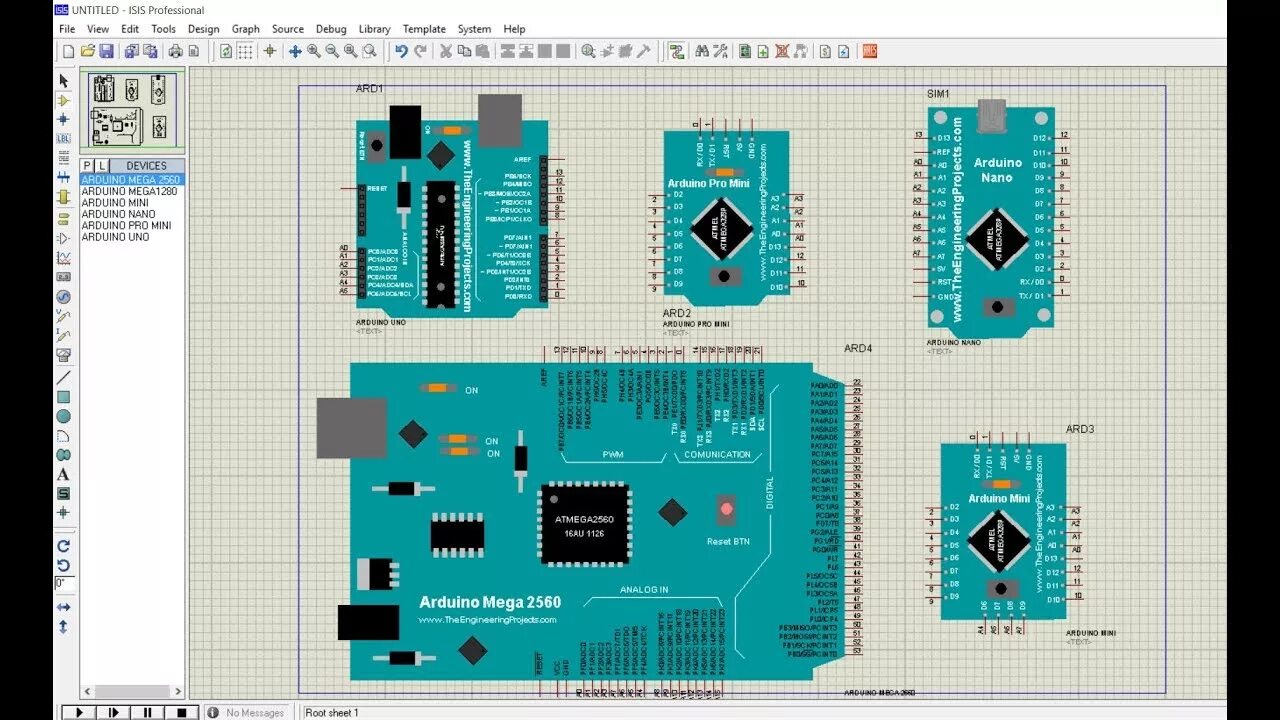
Task: Open the Debug menu
Action: [331, 29]
